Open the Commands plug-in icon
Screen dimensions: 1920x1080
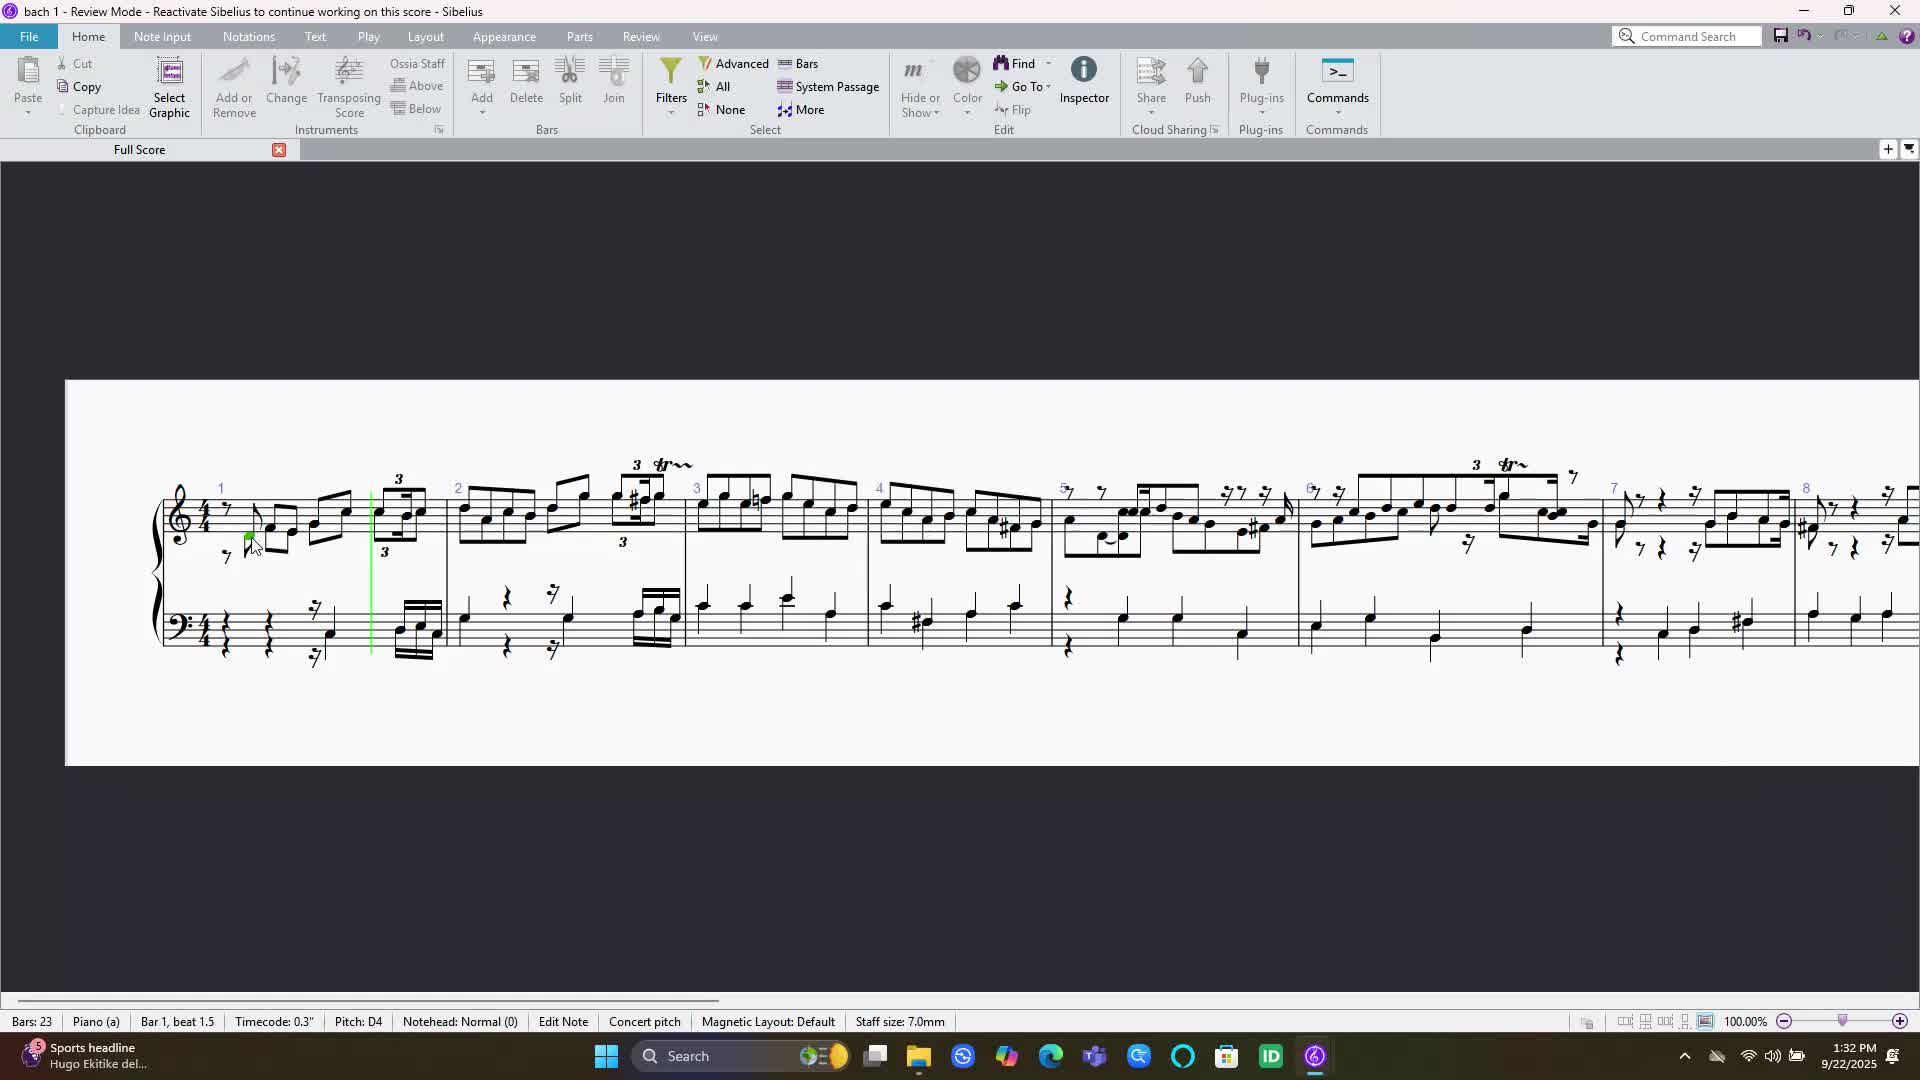click(x=1337, y=71)
